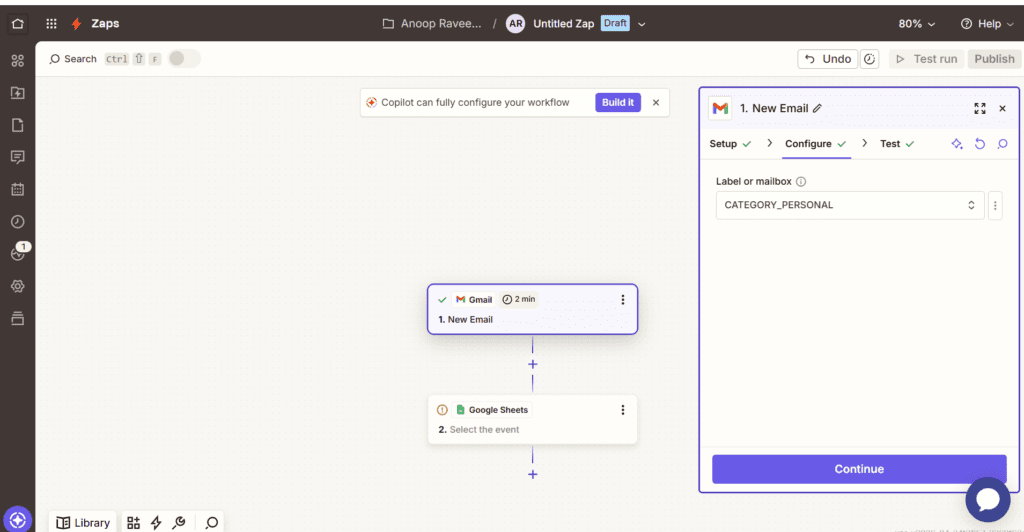The height and width of the screenshot is (532, 1024).
Task: Click the home icon in the top bar
Action: [17, 23]
